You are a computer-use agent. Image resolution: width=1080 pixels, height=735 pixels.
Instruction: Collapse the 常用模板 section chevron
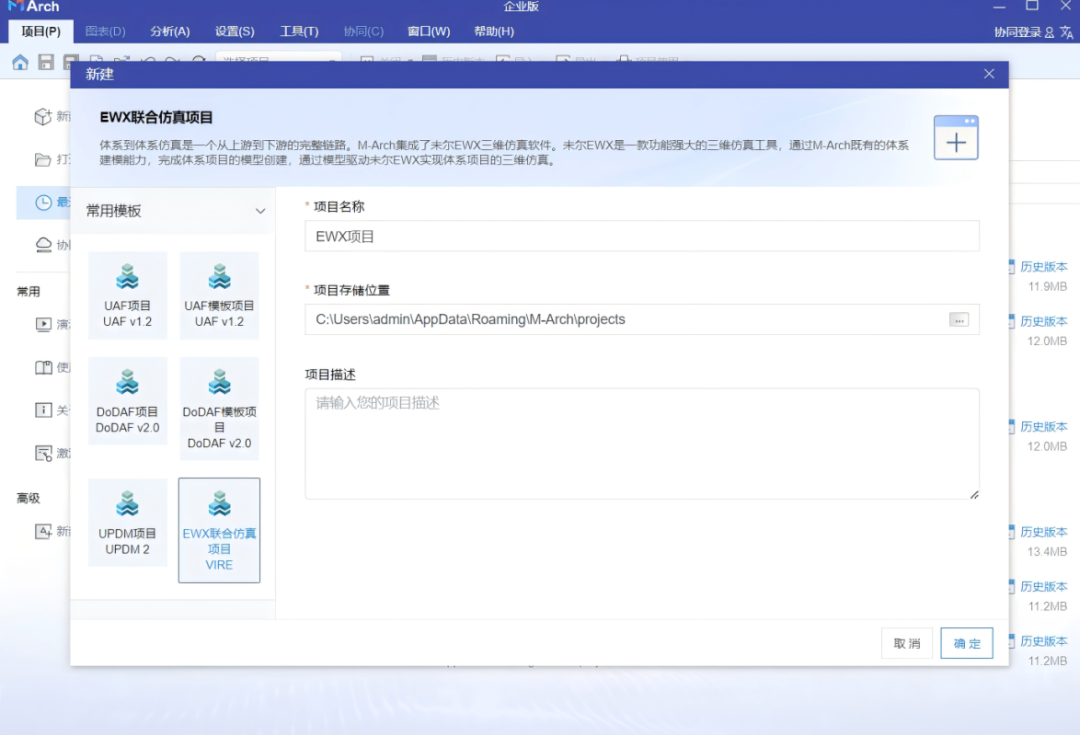click(260, 211)
